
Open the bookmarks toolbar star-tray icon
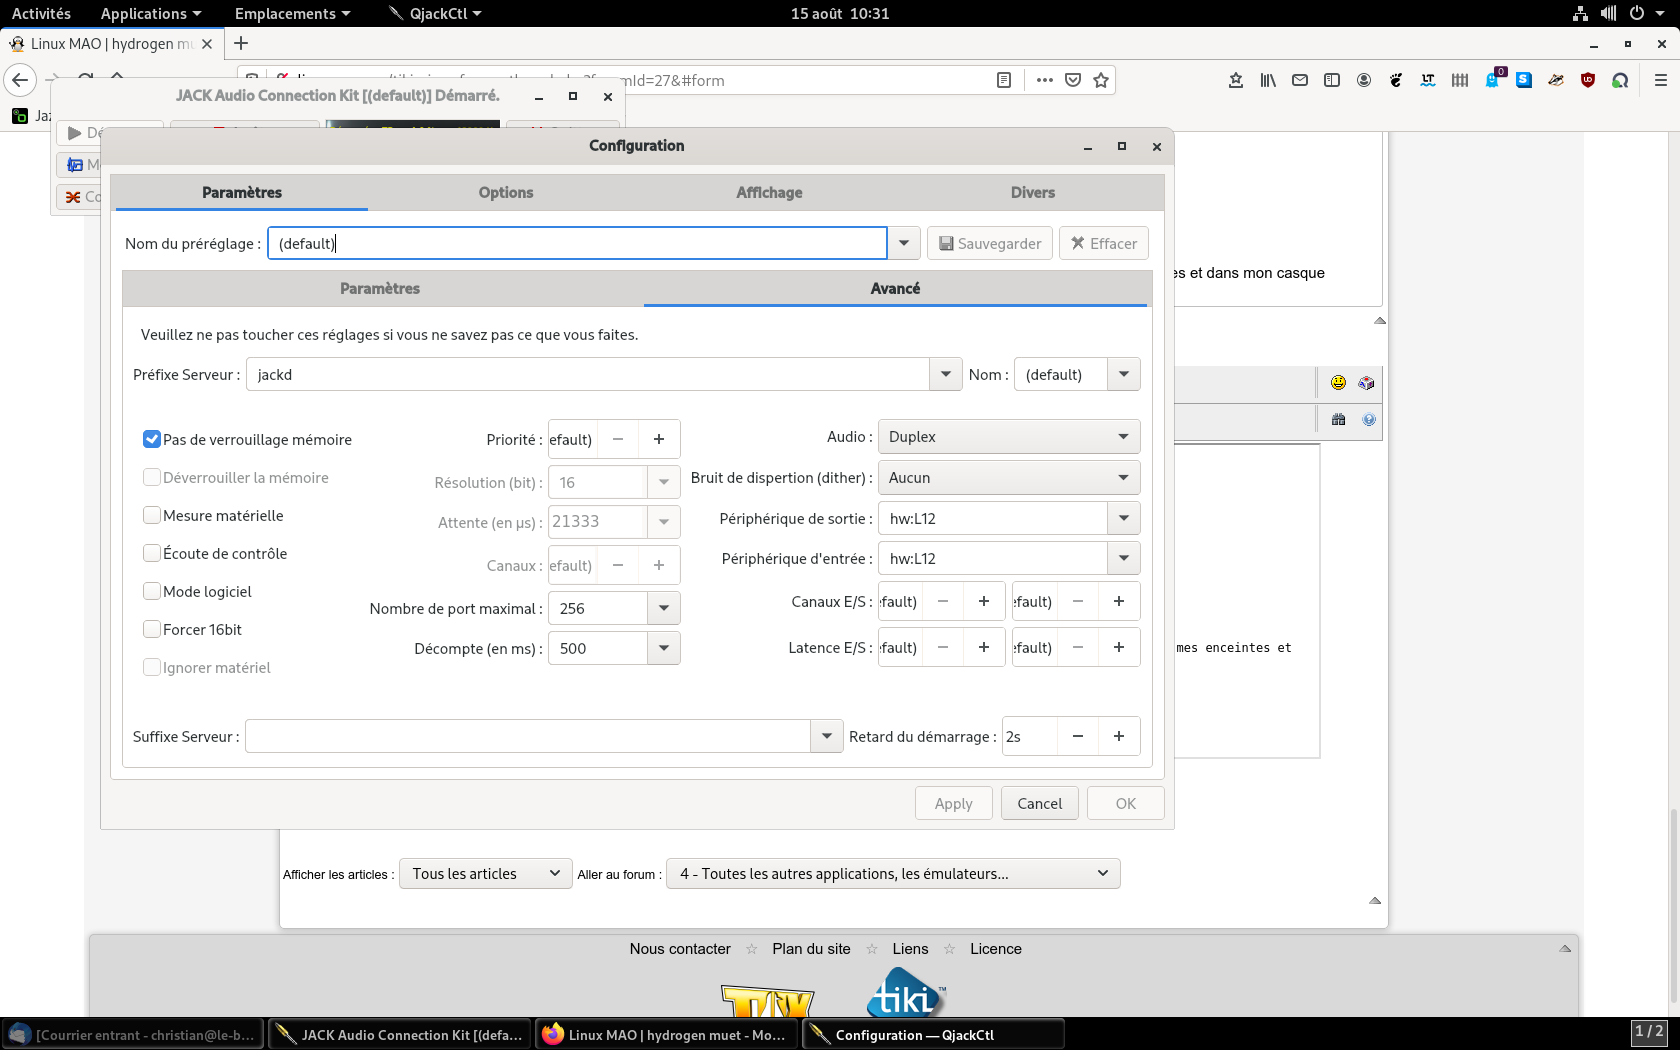click(1236, 80)
